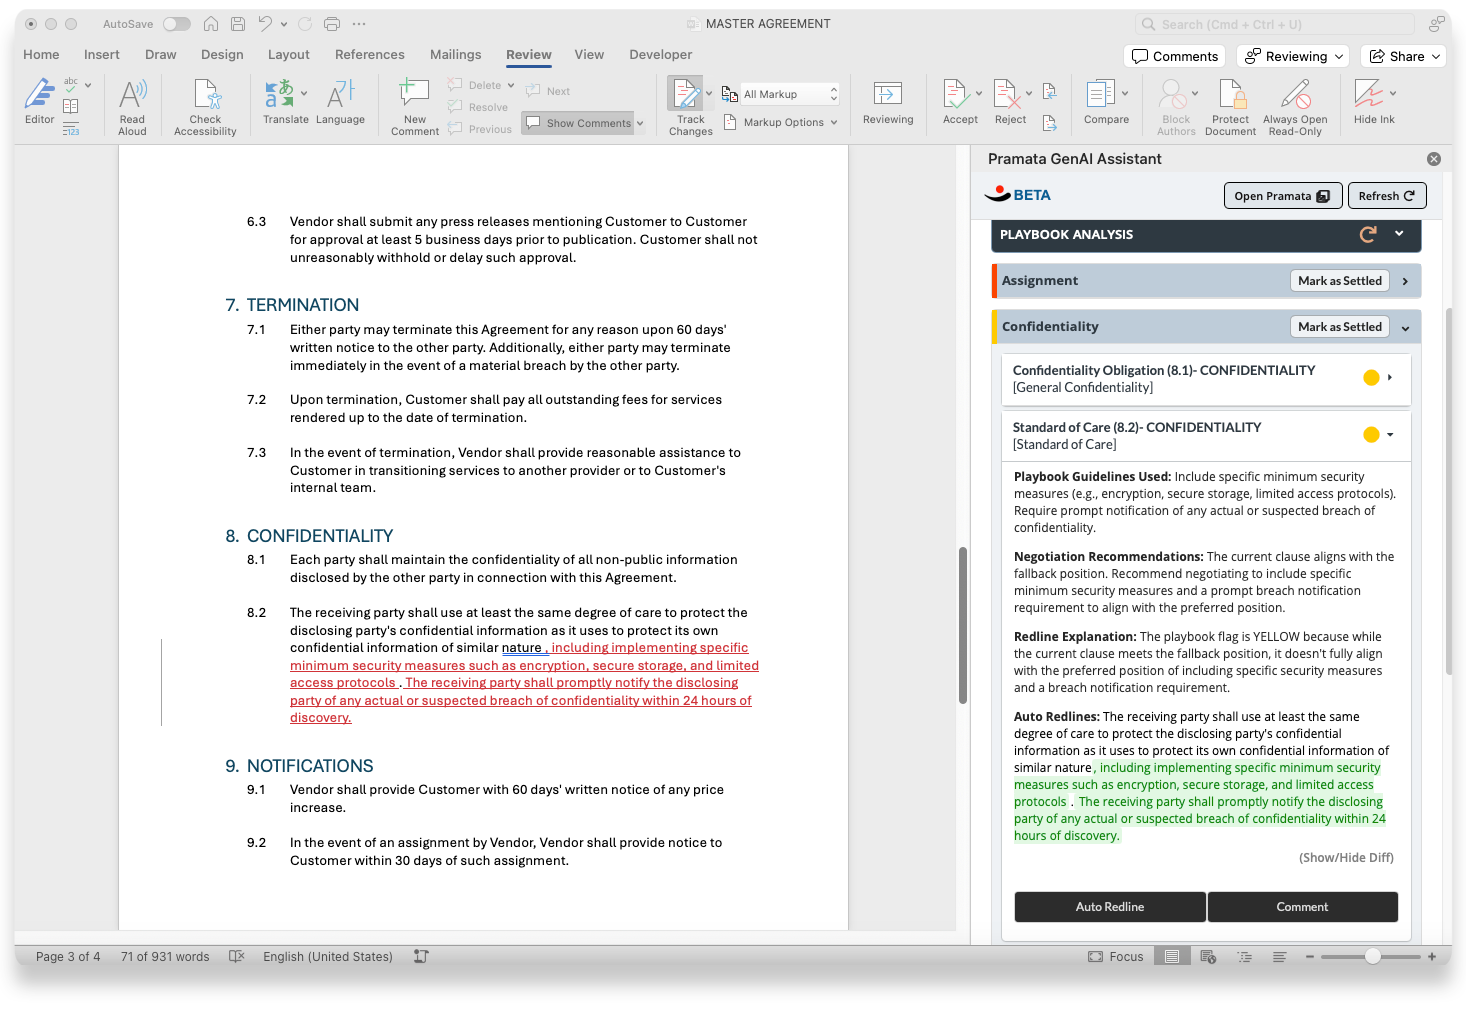
Task: Click the proofing status icon in status bar
Action: pos(237,957)
